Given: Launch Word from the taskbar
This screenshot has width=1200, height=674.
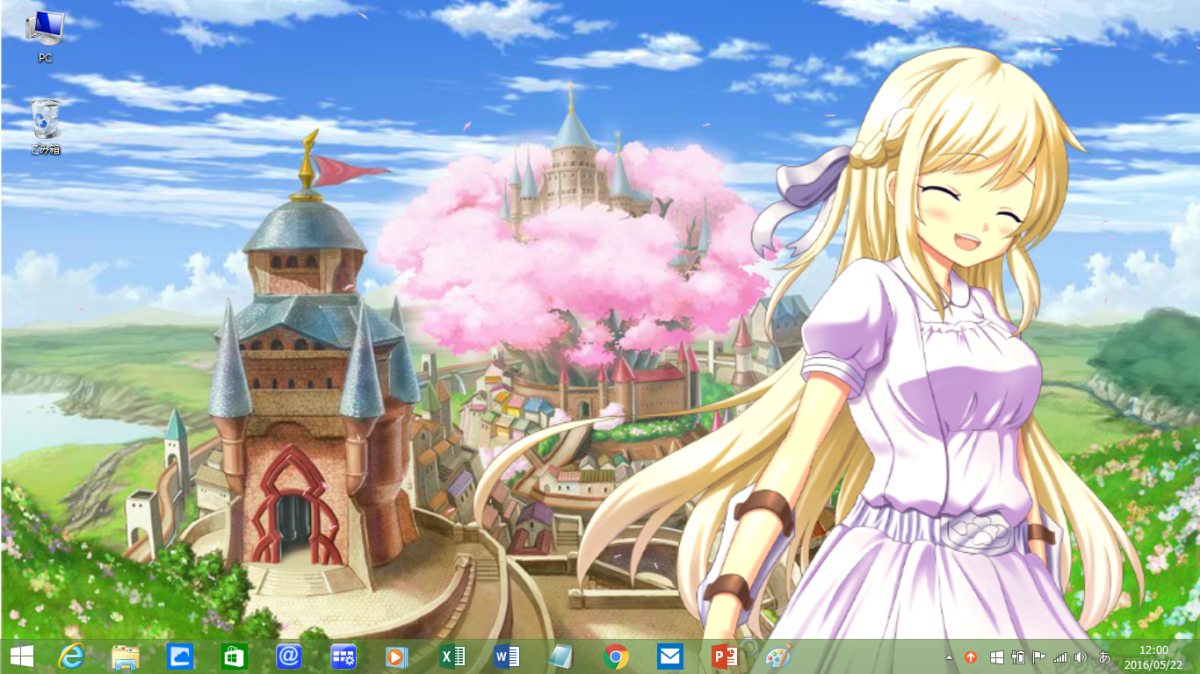Looking at the screenshot, I should 507,657.
